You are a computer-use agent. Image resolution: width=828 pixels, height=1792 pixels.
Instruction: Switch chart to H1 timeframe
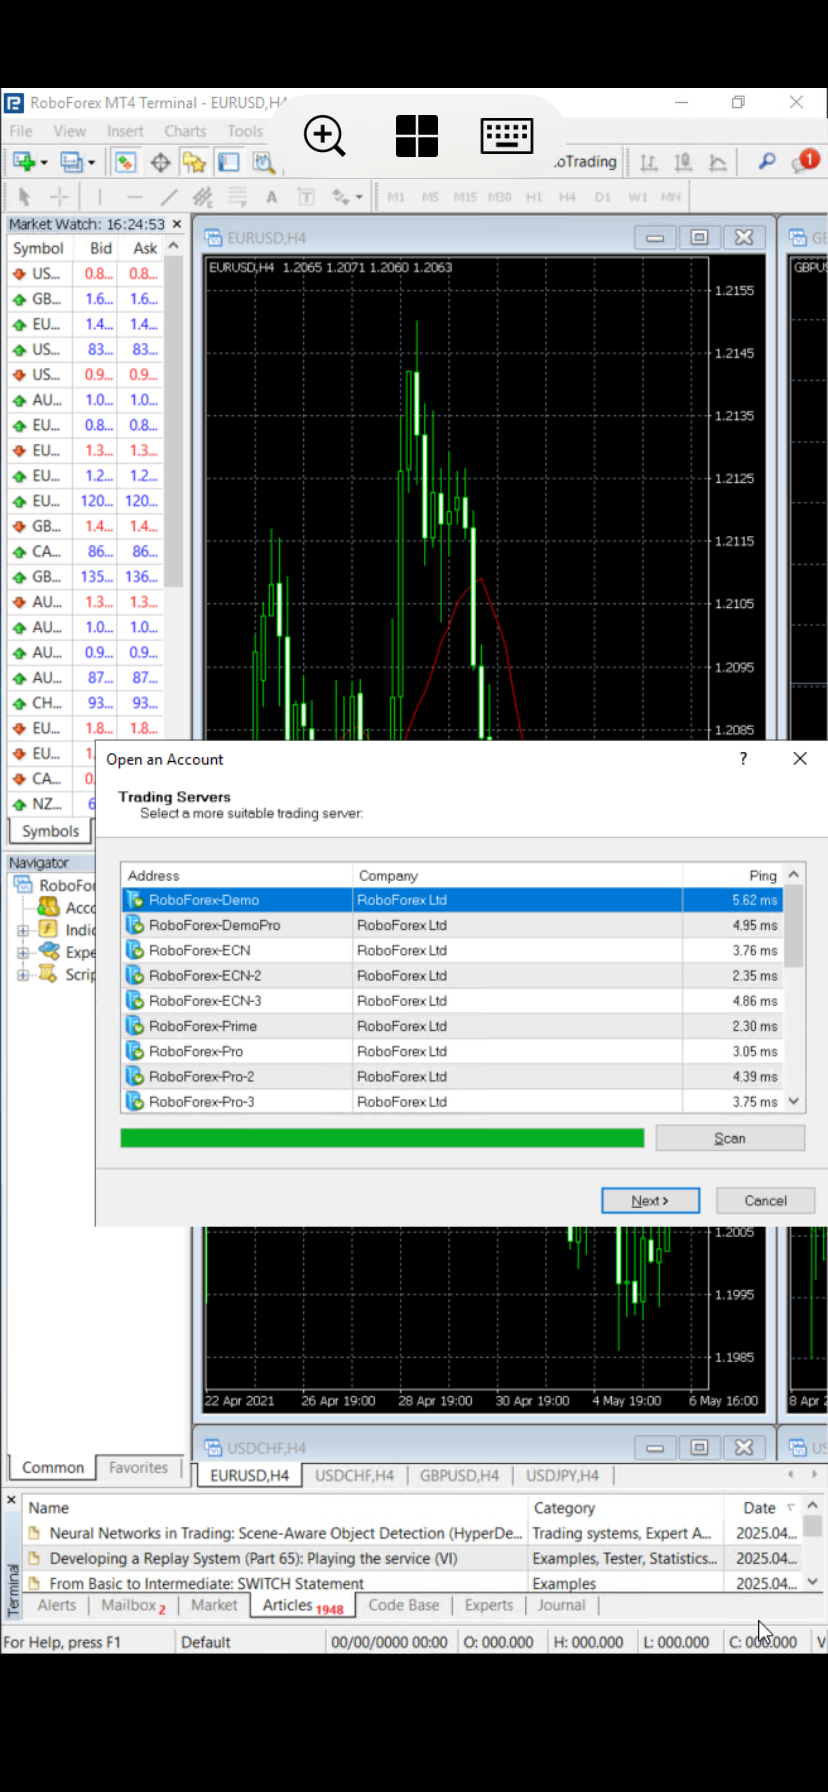pyautogui.click(x=534, y=197)
